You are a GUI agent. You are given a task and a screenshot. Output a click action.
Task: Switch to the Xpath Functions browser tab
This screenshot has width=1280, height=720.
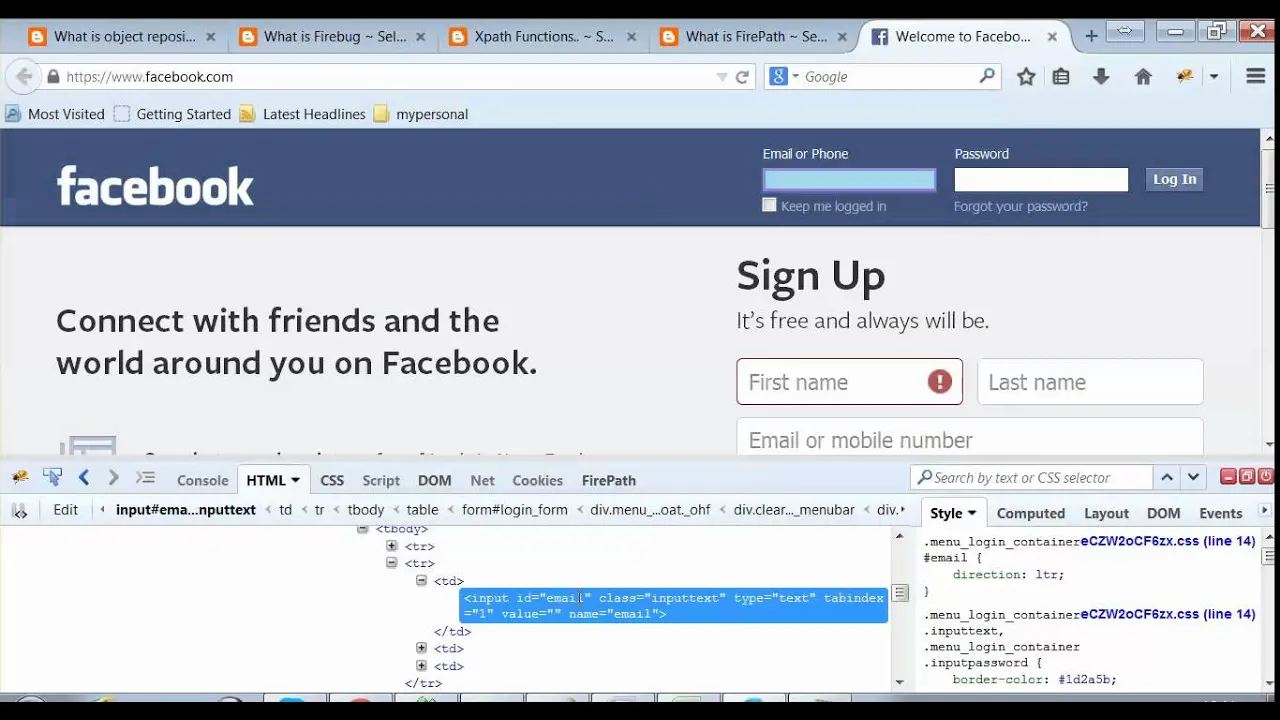pos(544,37)
